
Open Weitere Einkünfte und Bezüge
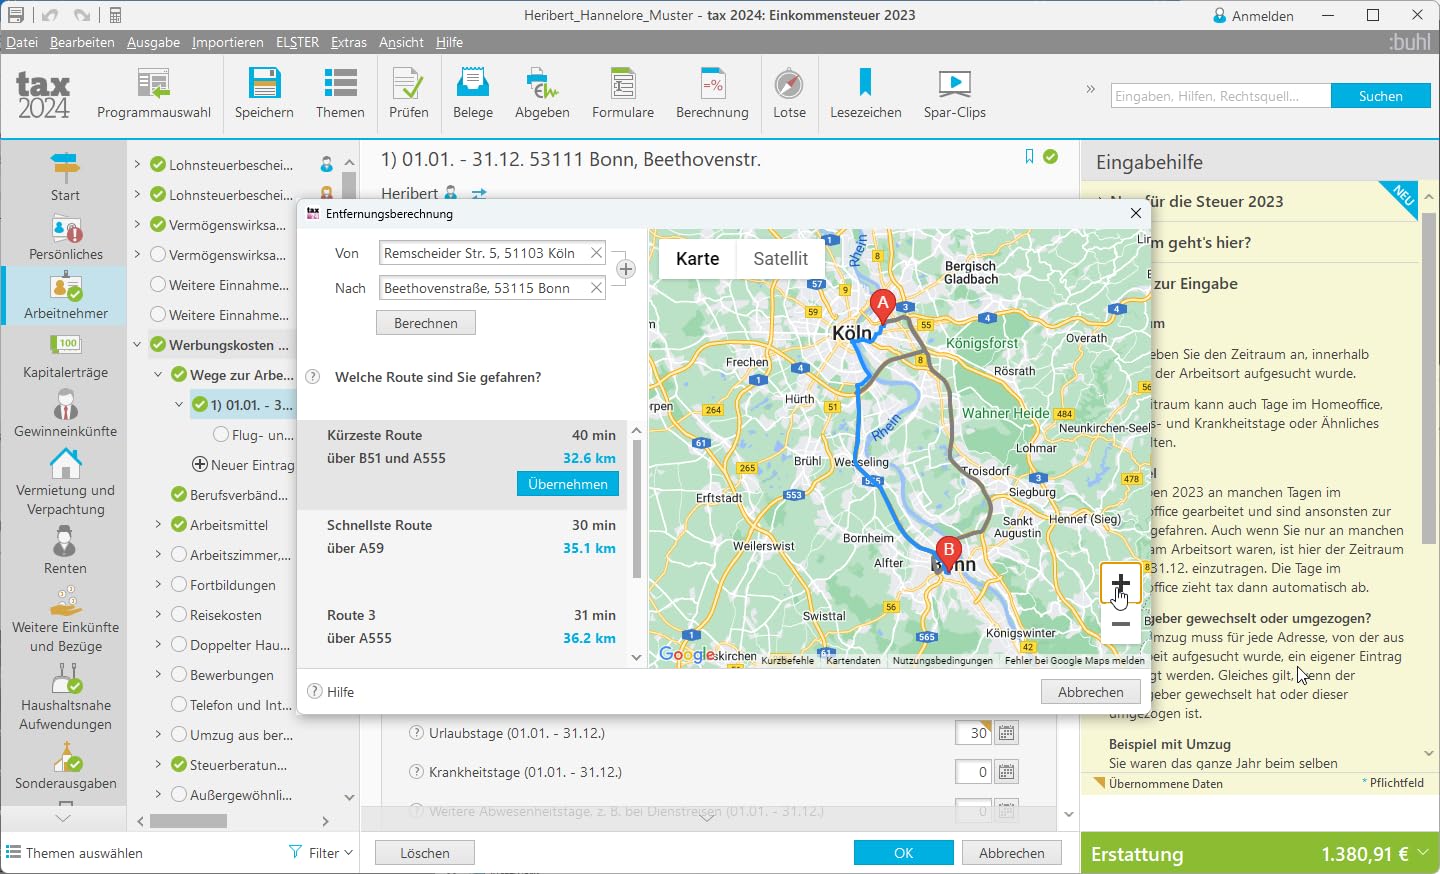click(66, 620)
